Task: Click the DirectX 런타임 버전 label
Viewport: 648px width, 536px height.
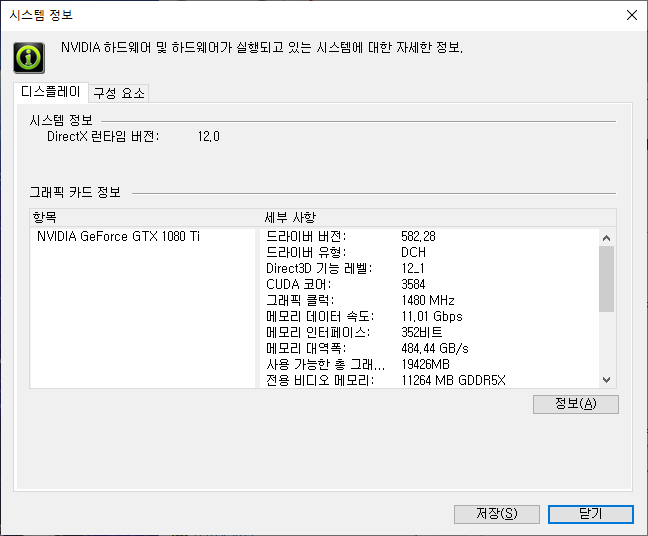Action: (103, 136)
